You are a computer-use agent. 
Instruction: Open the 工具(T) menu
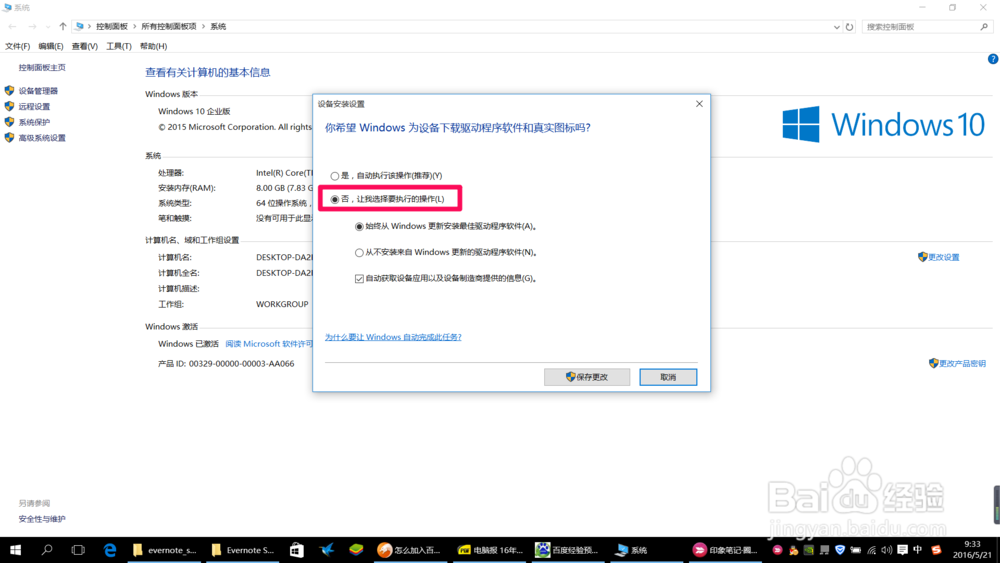click(119, 47)
